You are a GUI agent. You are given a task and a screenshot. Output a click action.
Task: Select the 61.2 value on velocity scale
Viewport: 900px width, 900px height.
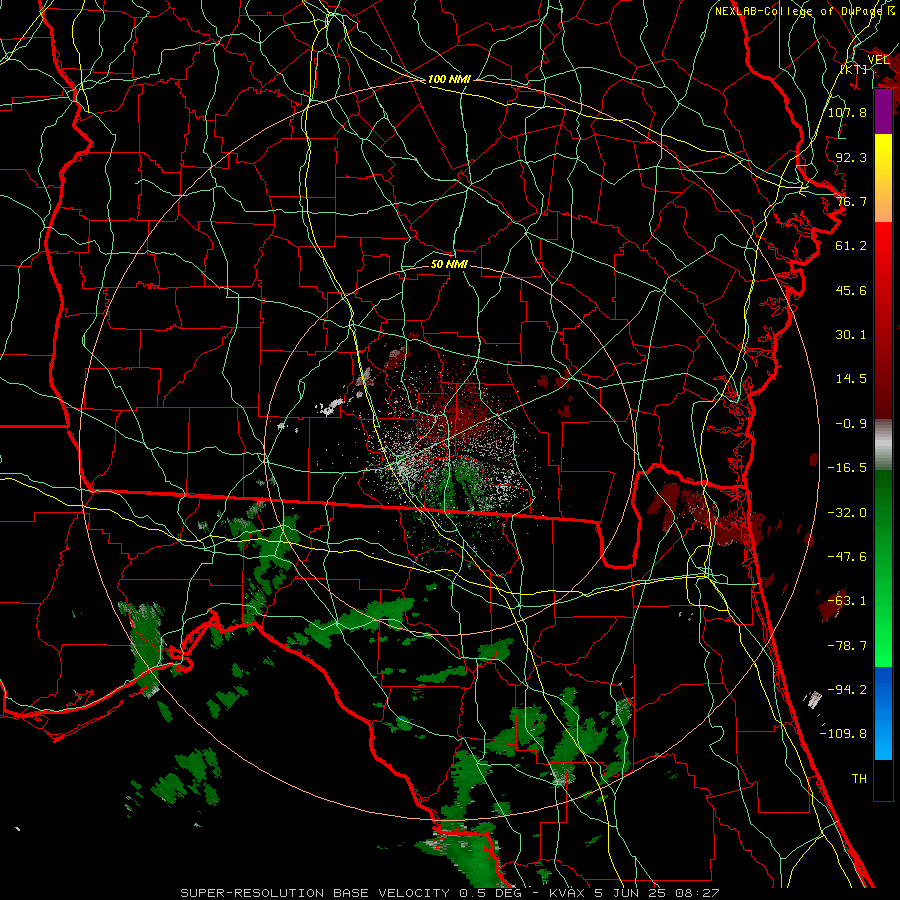851,246
